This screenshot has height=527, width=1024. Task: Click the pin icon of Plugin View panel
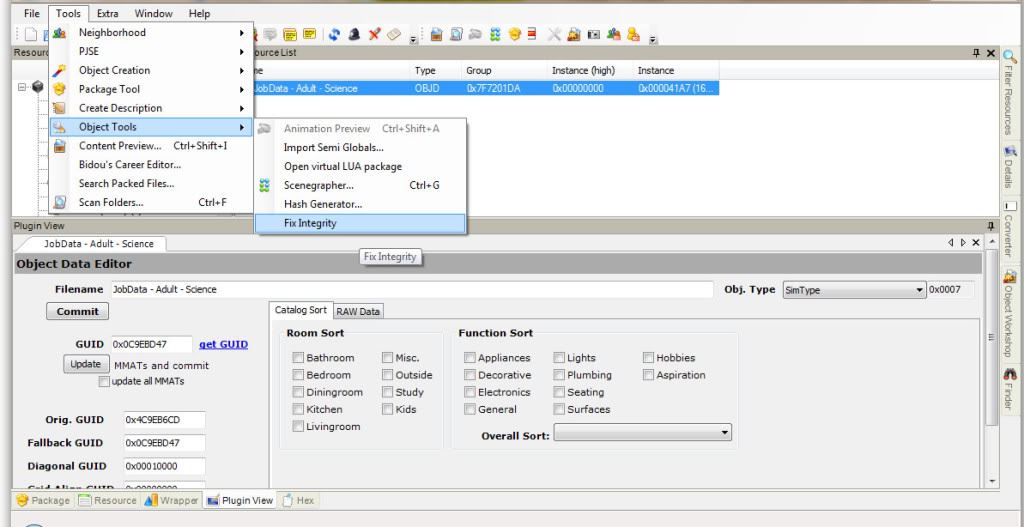point(991,226)
